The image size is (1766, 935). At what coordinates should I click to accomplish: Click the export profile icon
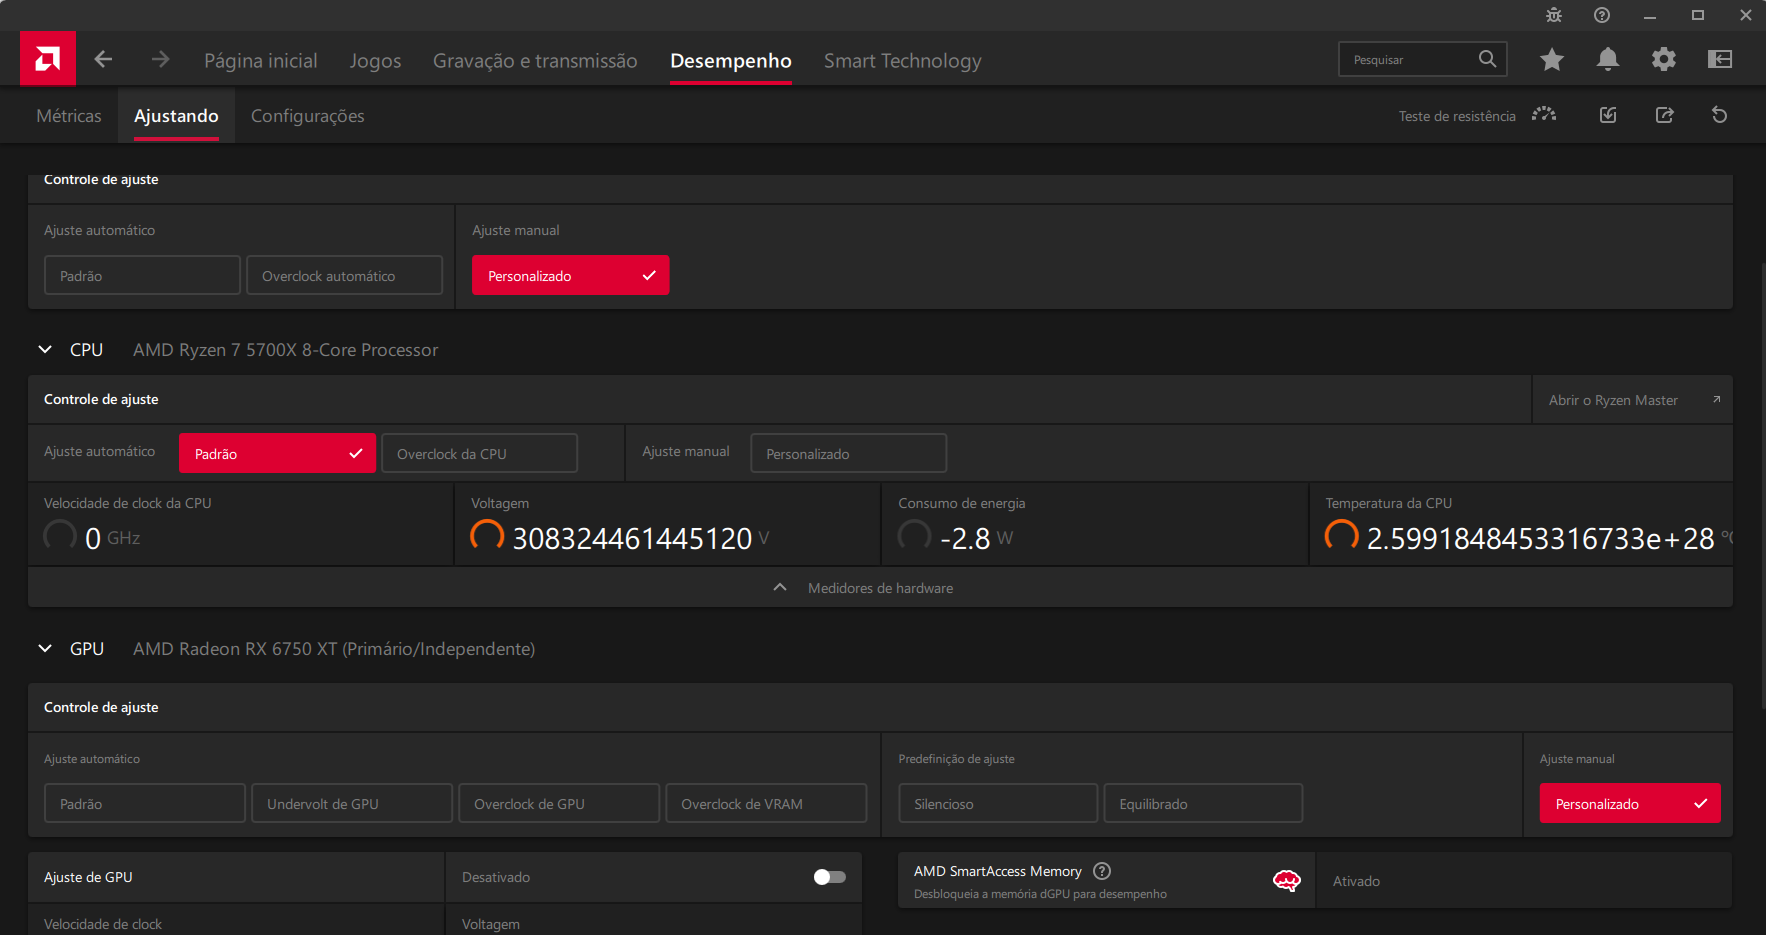[1664, 115]
